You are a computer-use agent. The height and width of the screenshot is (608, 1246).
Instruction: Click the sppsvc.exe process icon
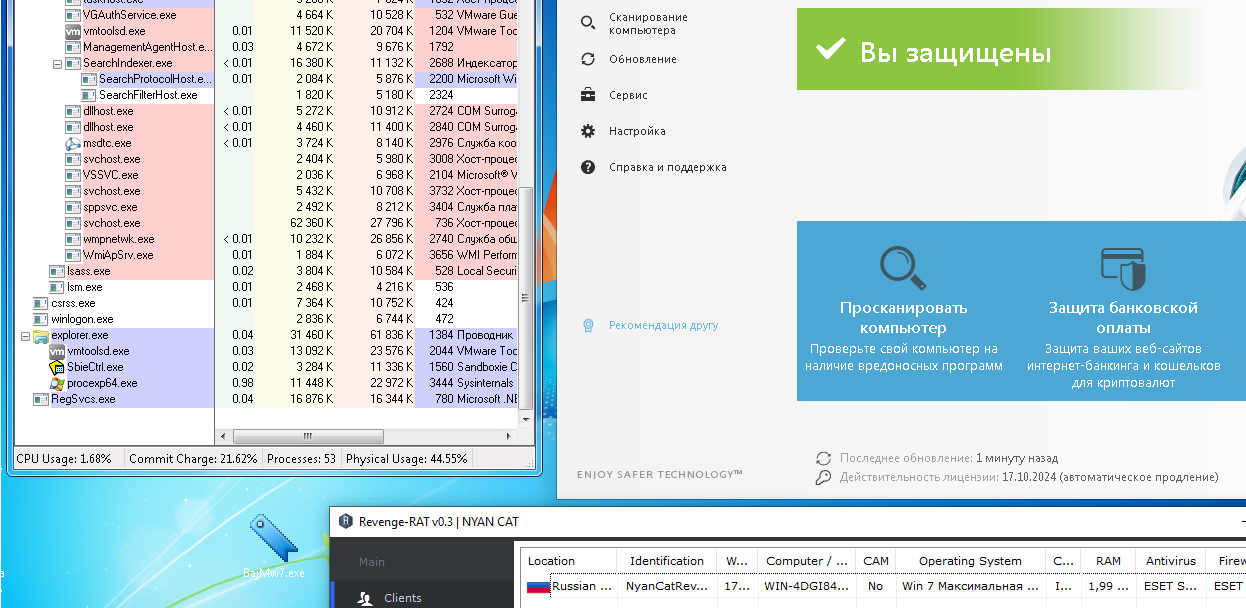(x=73, y=207)
